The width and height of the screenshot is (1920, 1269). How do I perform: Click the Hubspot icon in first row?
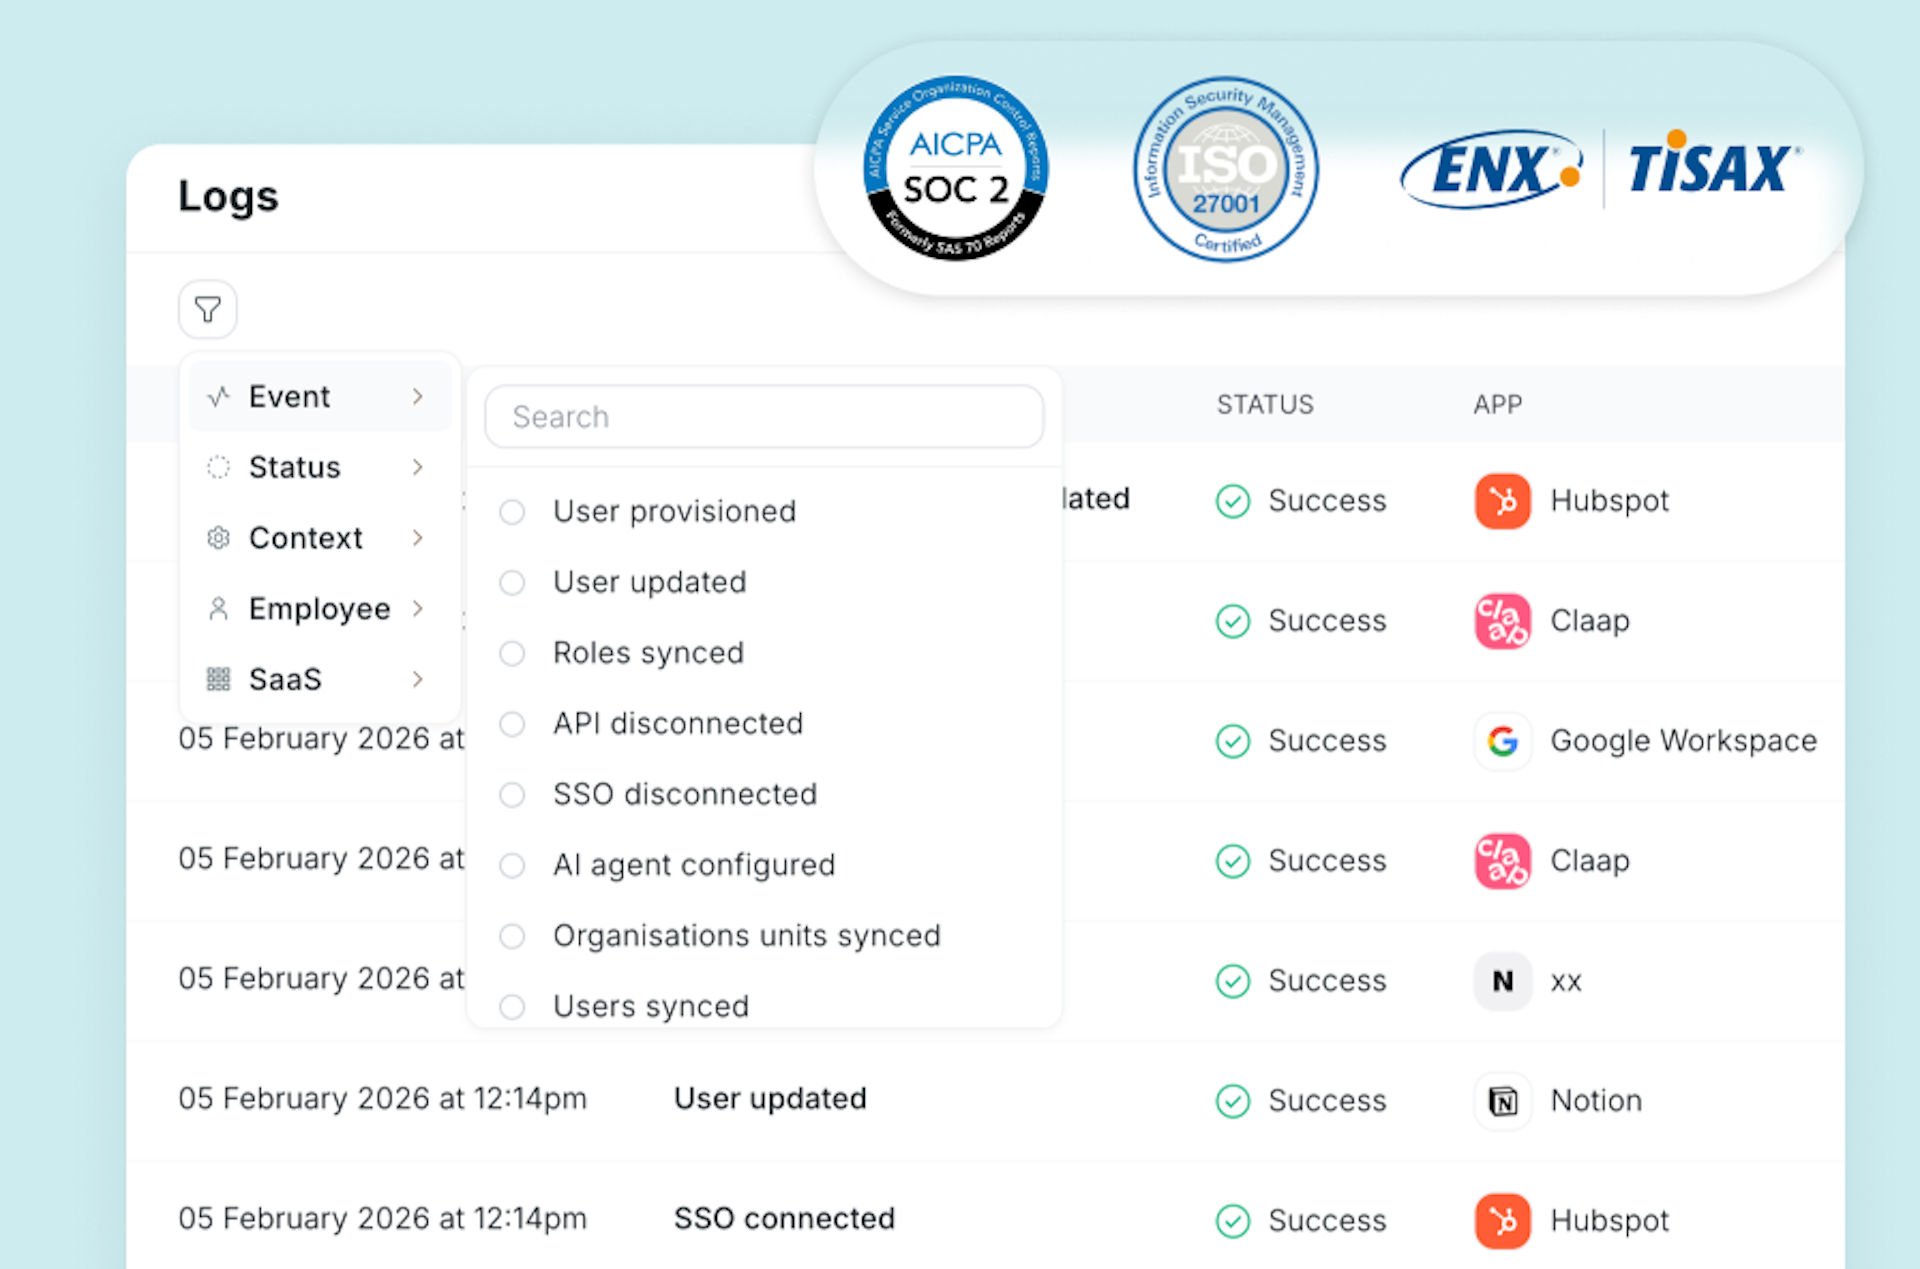[1502, 501]
